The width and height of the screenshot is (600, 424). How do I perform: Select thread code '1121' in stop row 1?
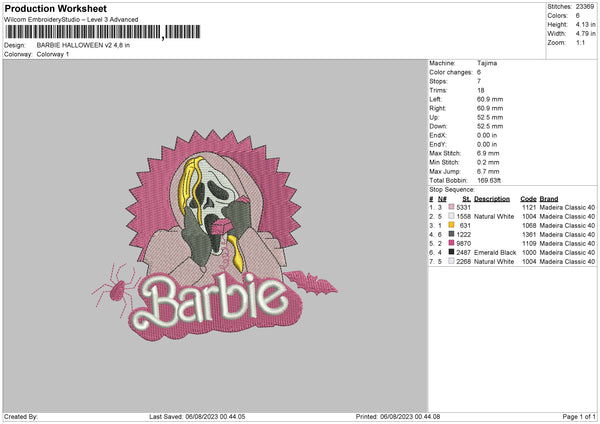click(x=529, y=207)
